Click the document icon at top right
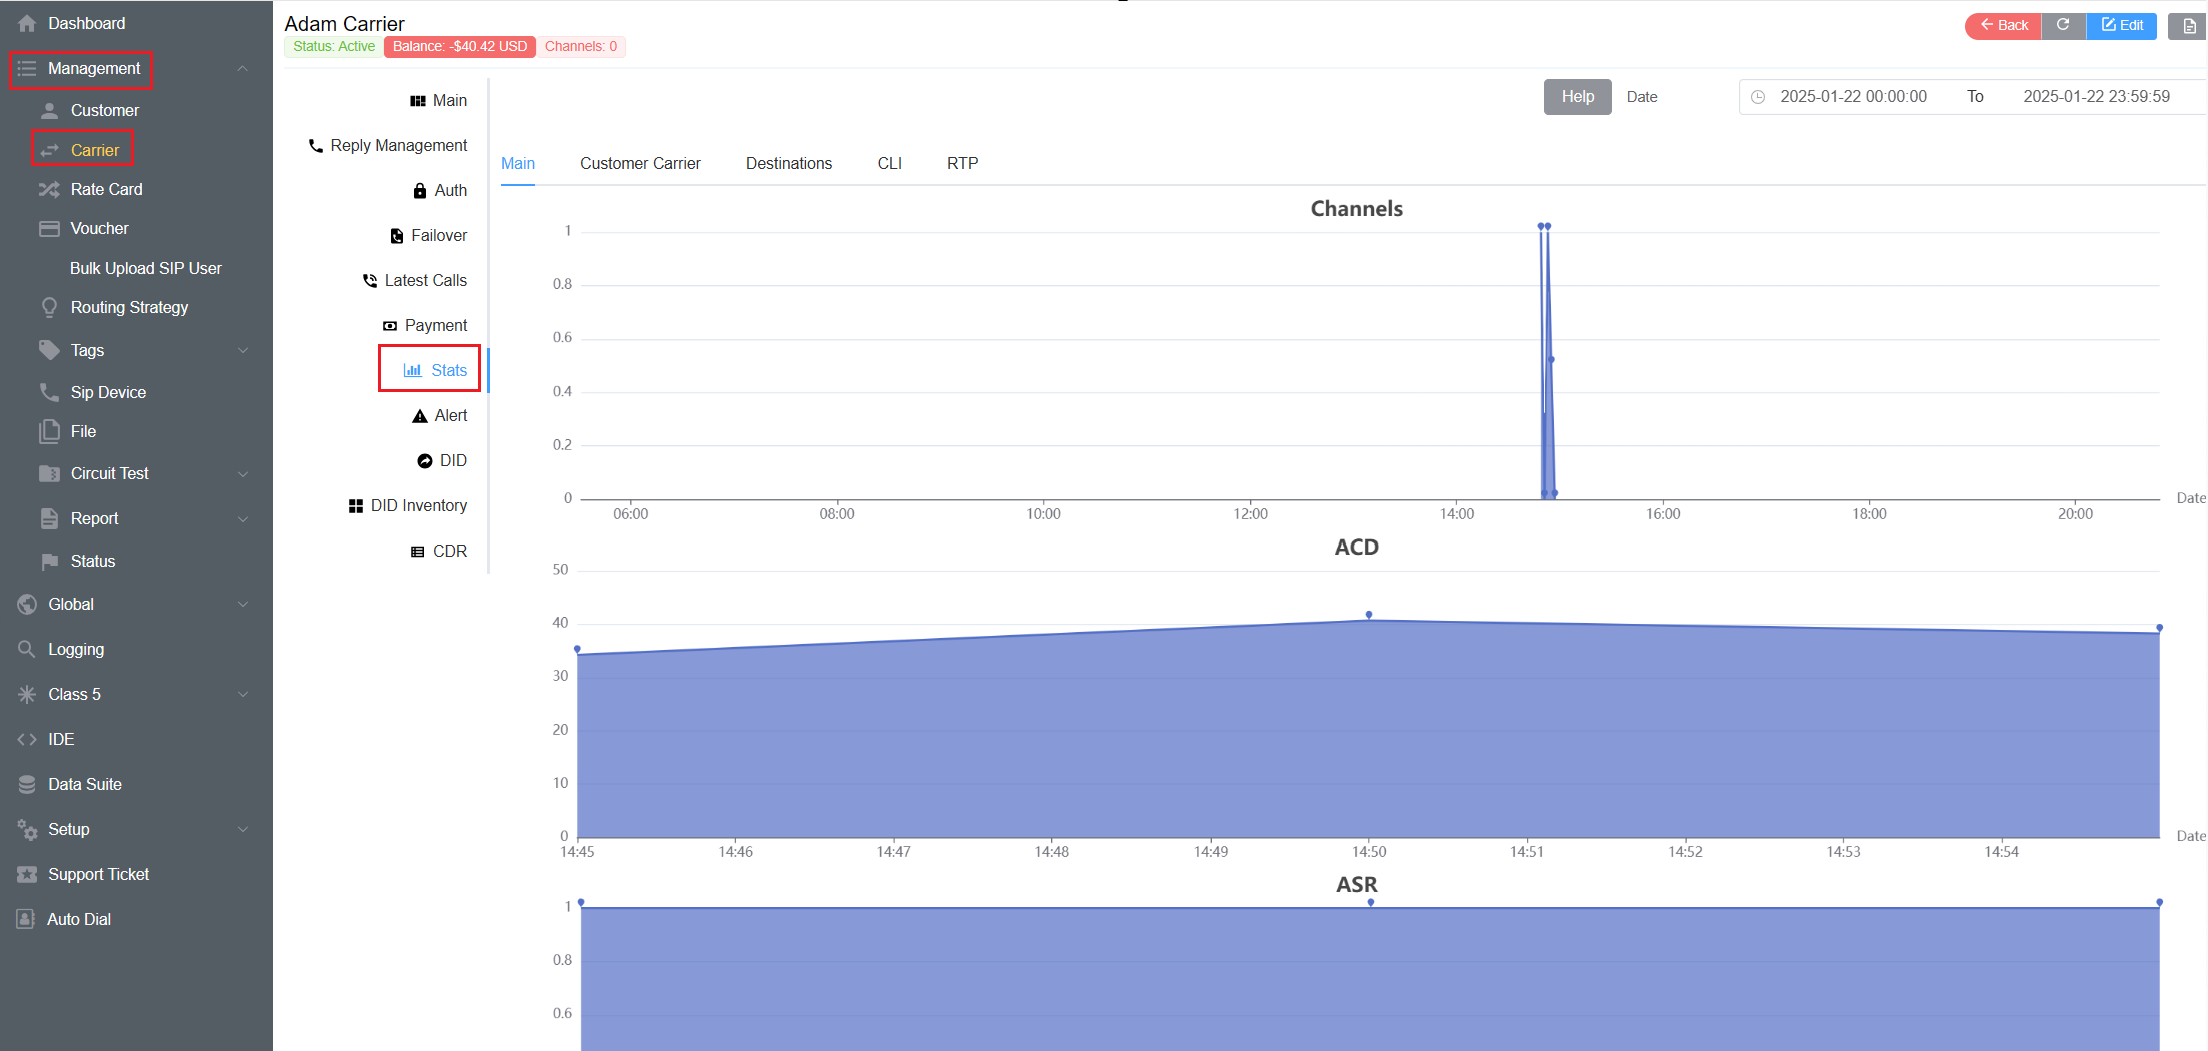The height and width of the screenshot is (1051, 2208). [2188, 26]
